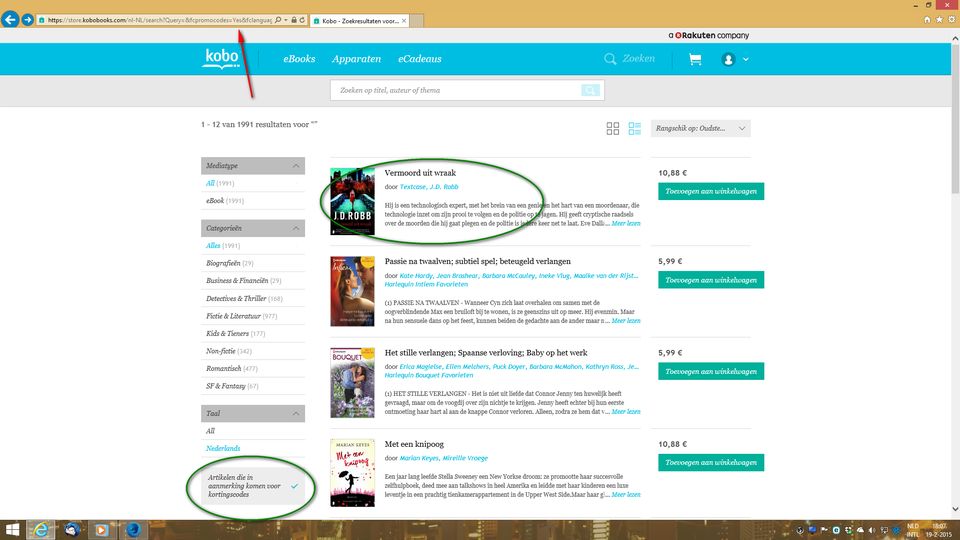The image size is (960, 540).
Task: Open the media player taskbar icon
Action: coord(102,530)
